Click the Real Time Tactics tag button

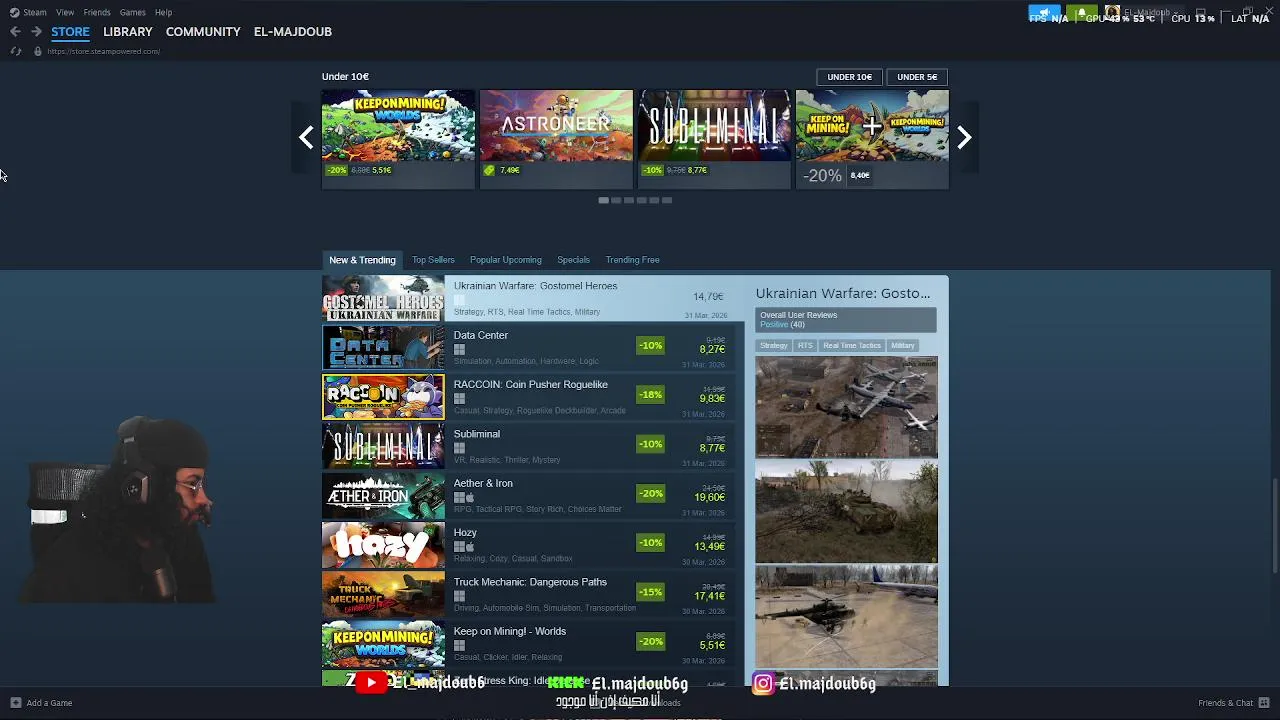(852, 346)
